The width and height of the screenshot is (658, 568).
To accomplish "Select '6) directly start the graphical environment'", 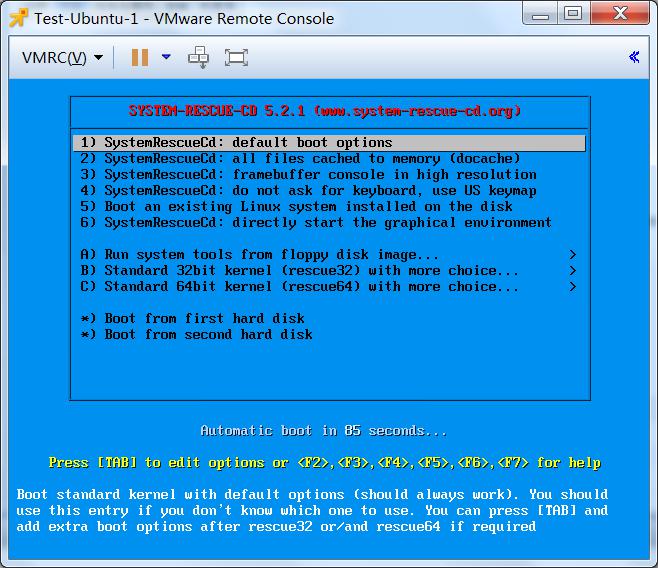I will coord(329,222).
